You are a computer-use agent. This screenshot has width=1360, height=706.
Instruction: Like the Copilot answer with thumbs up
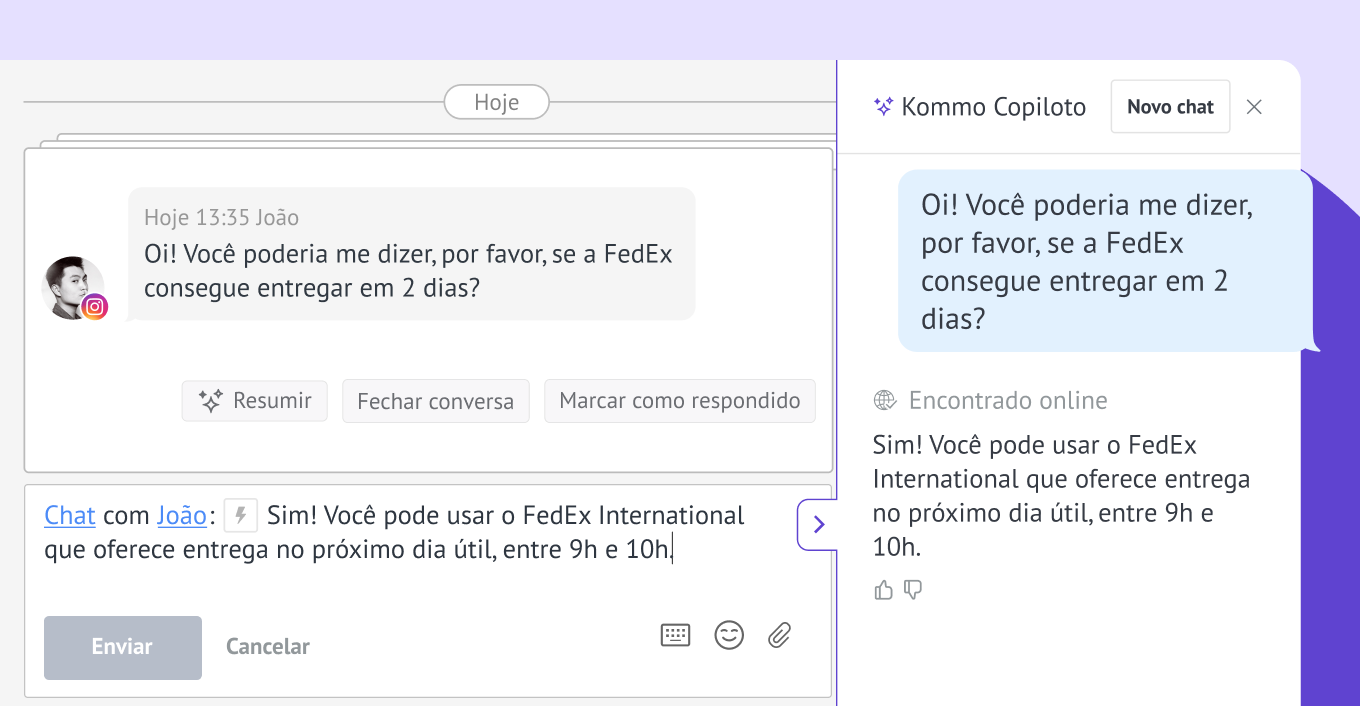coord(883,590)
